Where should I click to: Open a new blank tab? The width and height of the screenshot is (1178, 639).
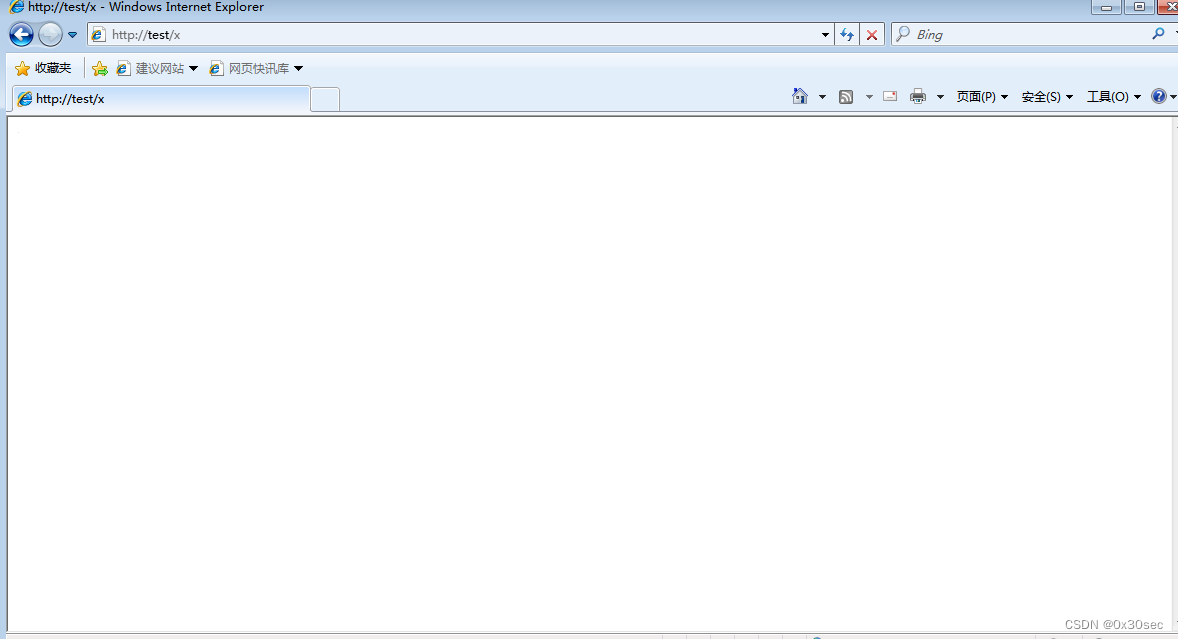325,99
